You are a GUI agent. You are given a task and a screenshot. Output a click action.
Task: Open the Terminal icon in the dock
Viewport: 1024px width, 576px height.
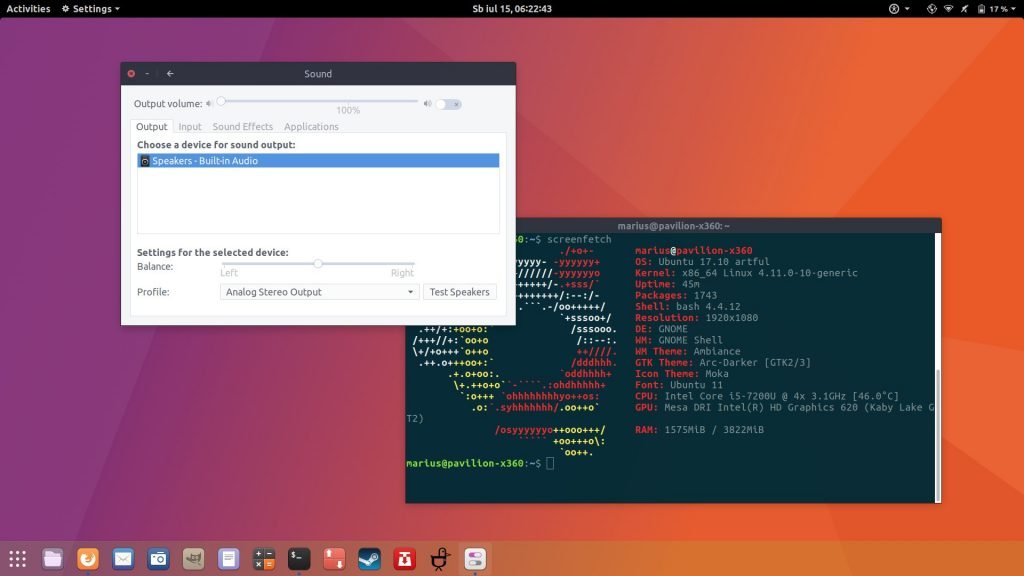[x=299, y=558]
